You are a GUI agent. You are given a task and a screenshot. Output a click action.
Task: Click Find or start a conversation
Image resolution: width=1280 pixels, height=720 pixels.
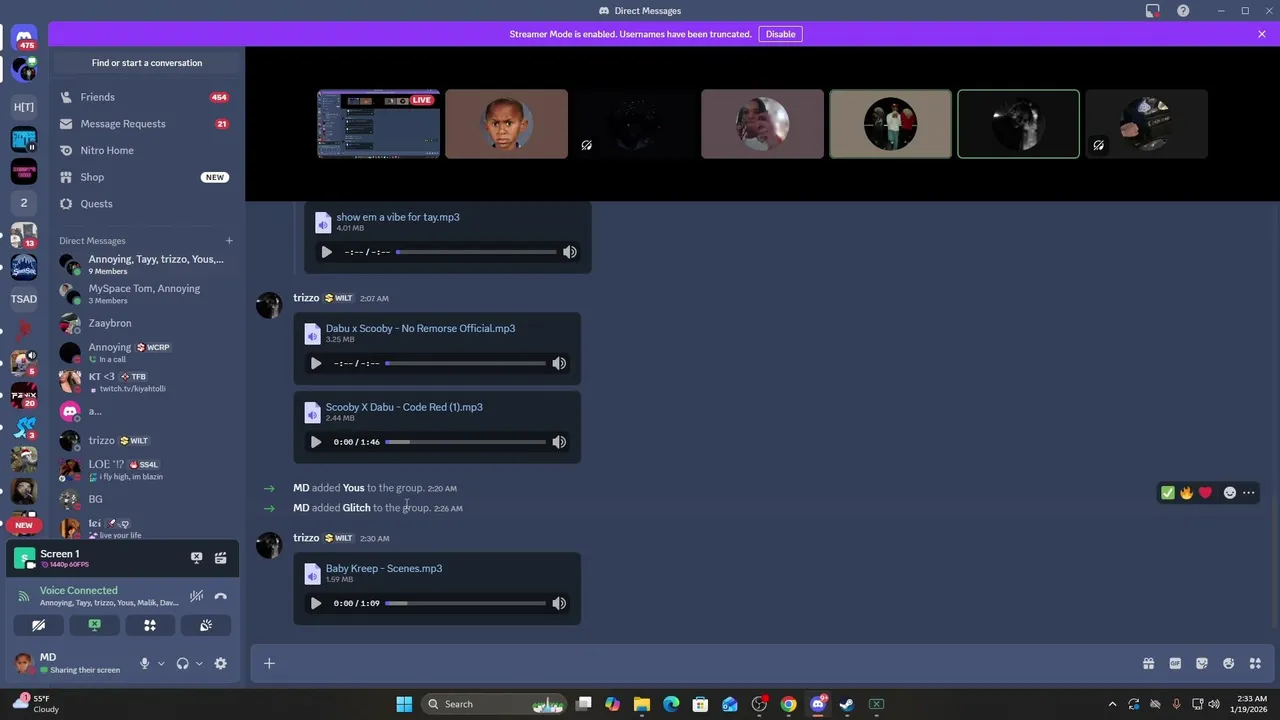147,63
